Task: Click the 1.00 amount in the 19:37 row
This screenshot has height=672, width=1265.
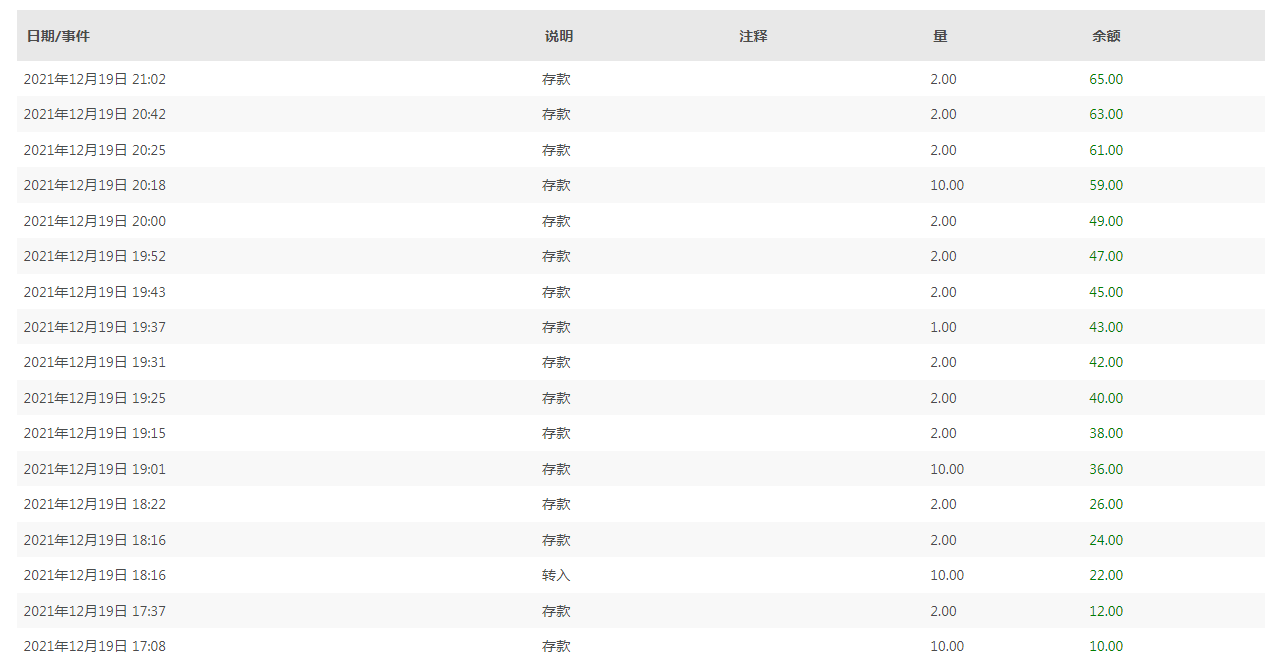Action: (943, 327)
